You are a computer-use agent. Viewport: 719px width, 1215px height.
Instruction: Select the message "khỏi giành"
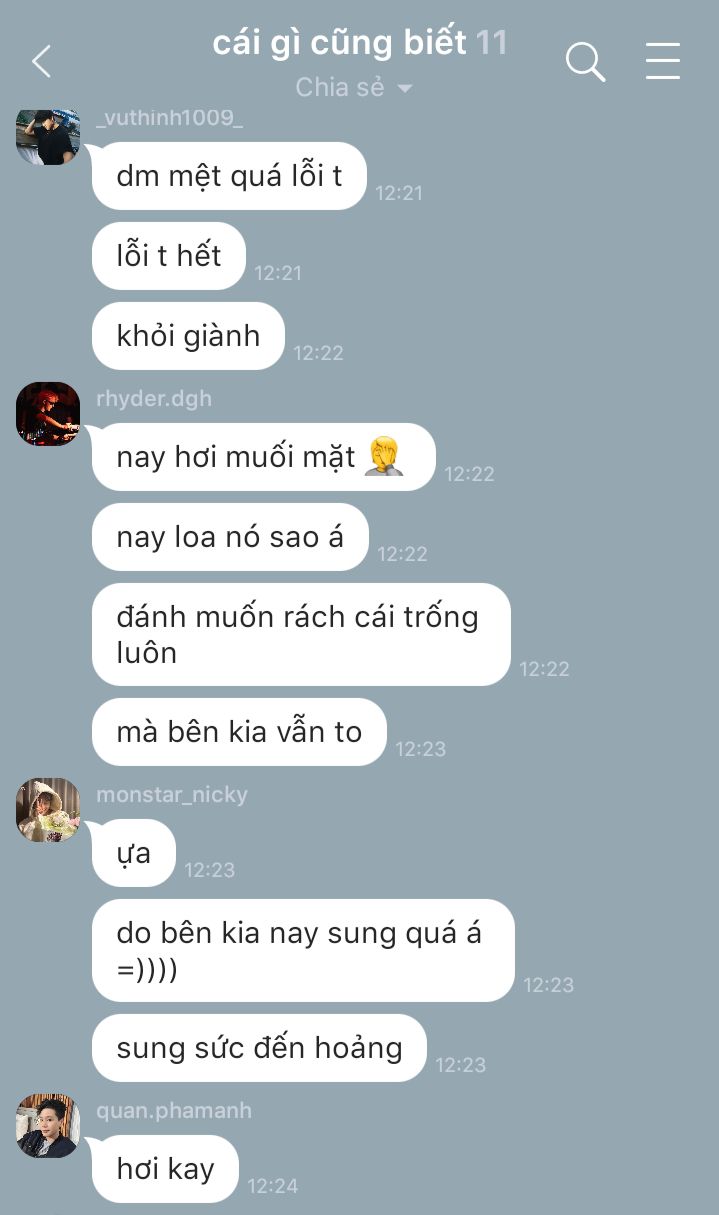[188, 336]
